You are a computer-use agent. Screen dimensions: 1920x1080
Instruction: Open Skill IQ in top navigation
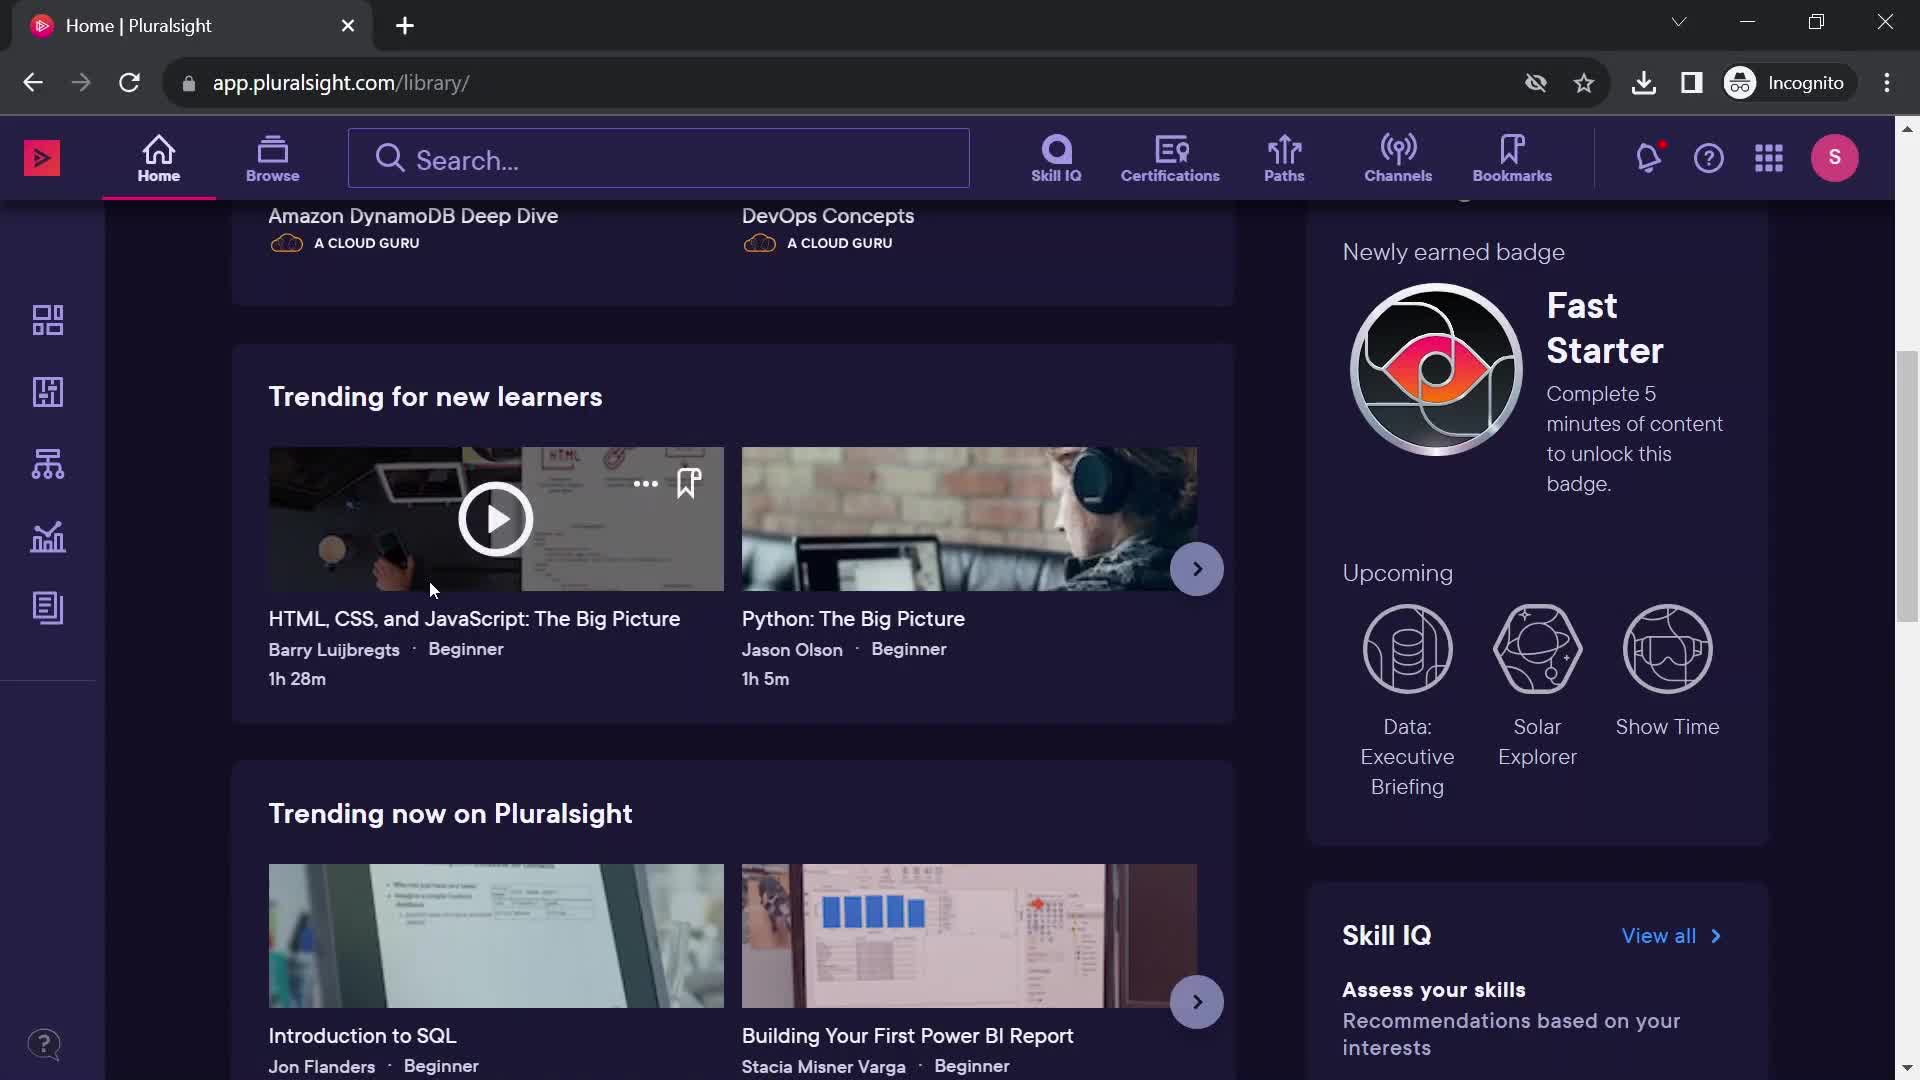tap(1056, 159)
